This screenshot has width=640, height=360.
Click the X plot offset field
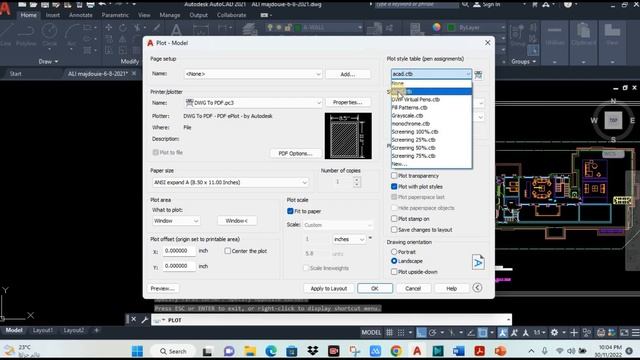179,251
